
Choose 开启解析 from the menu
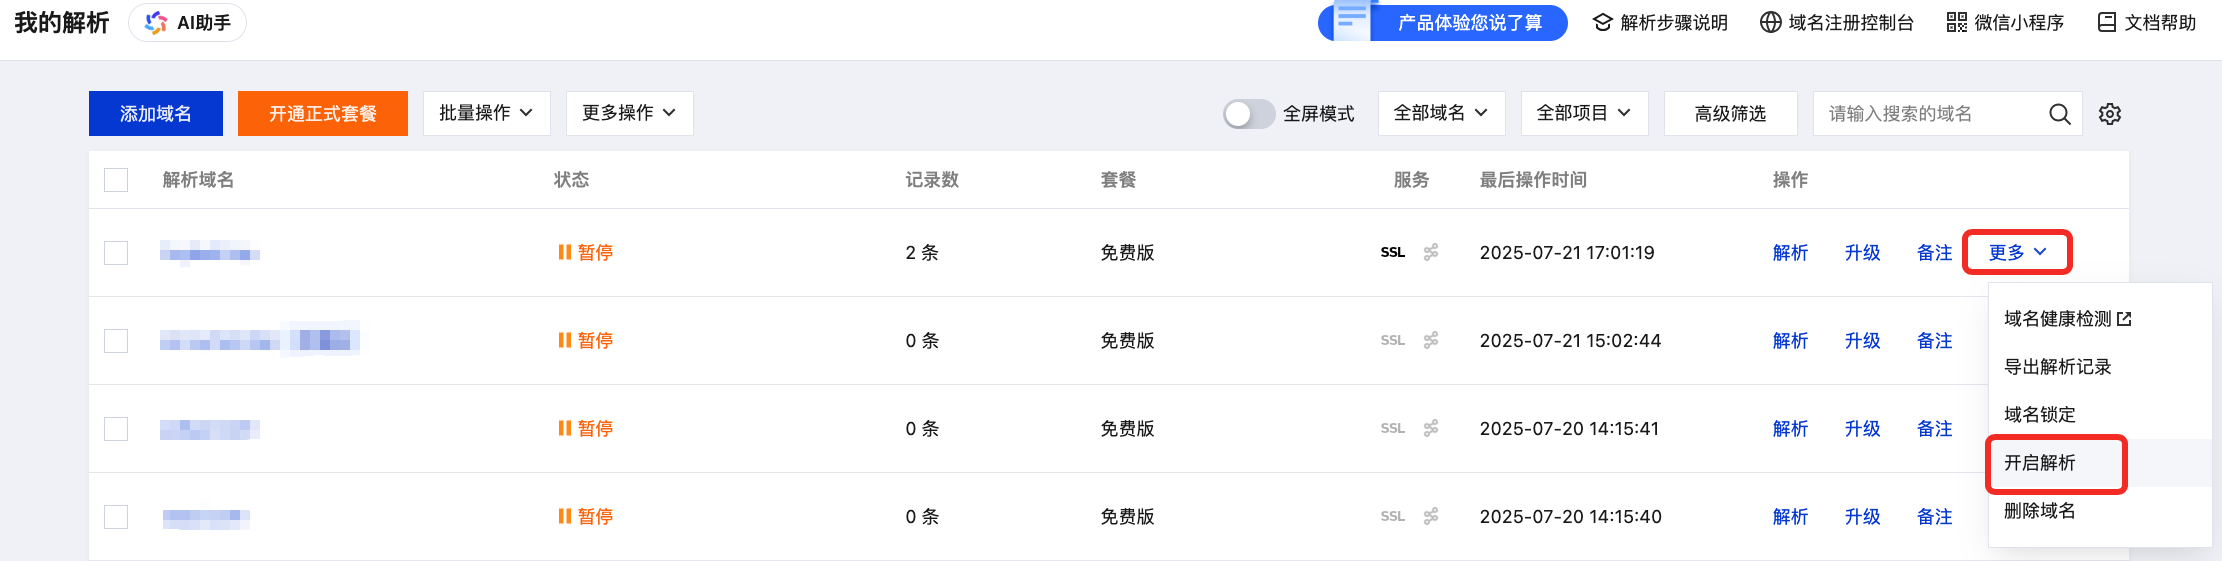coord(2040,463)
